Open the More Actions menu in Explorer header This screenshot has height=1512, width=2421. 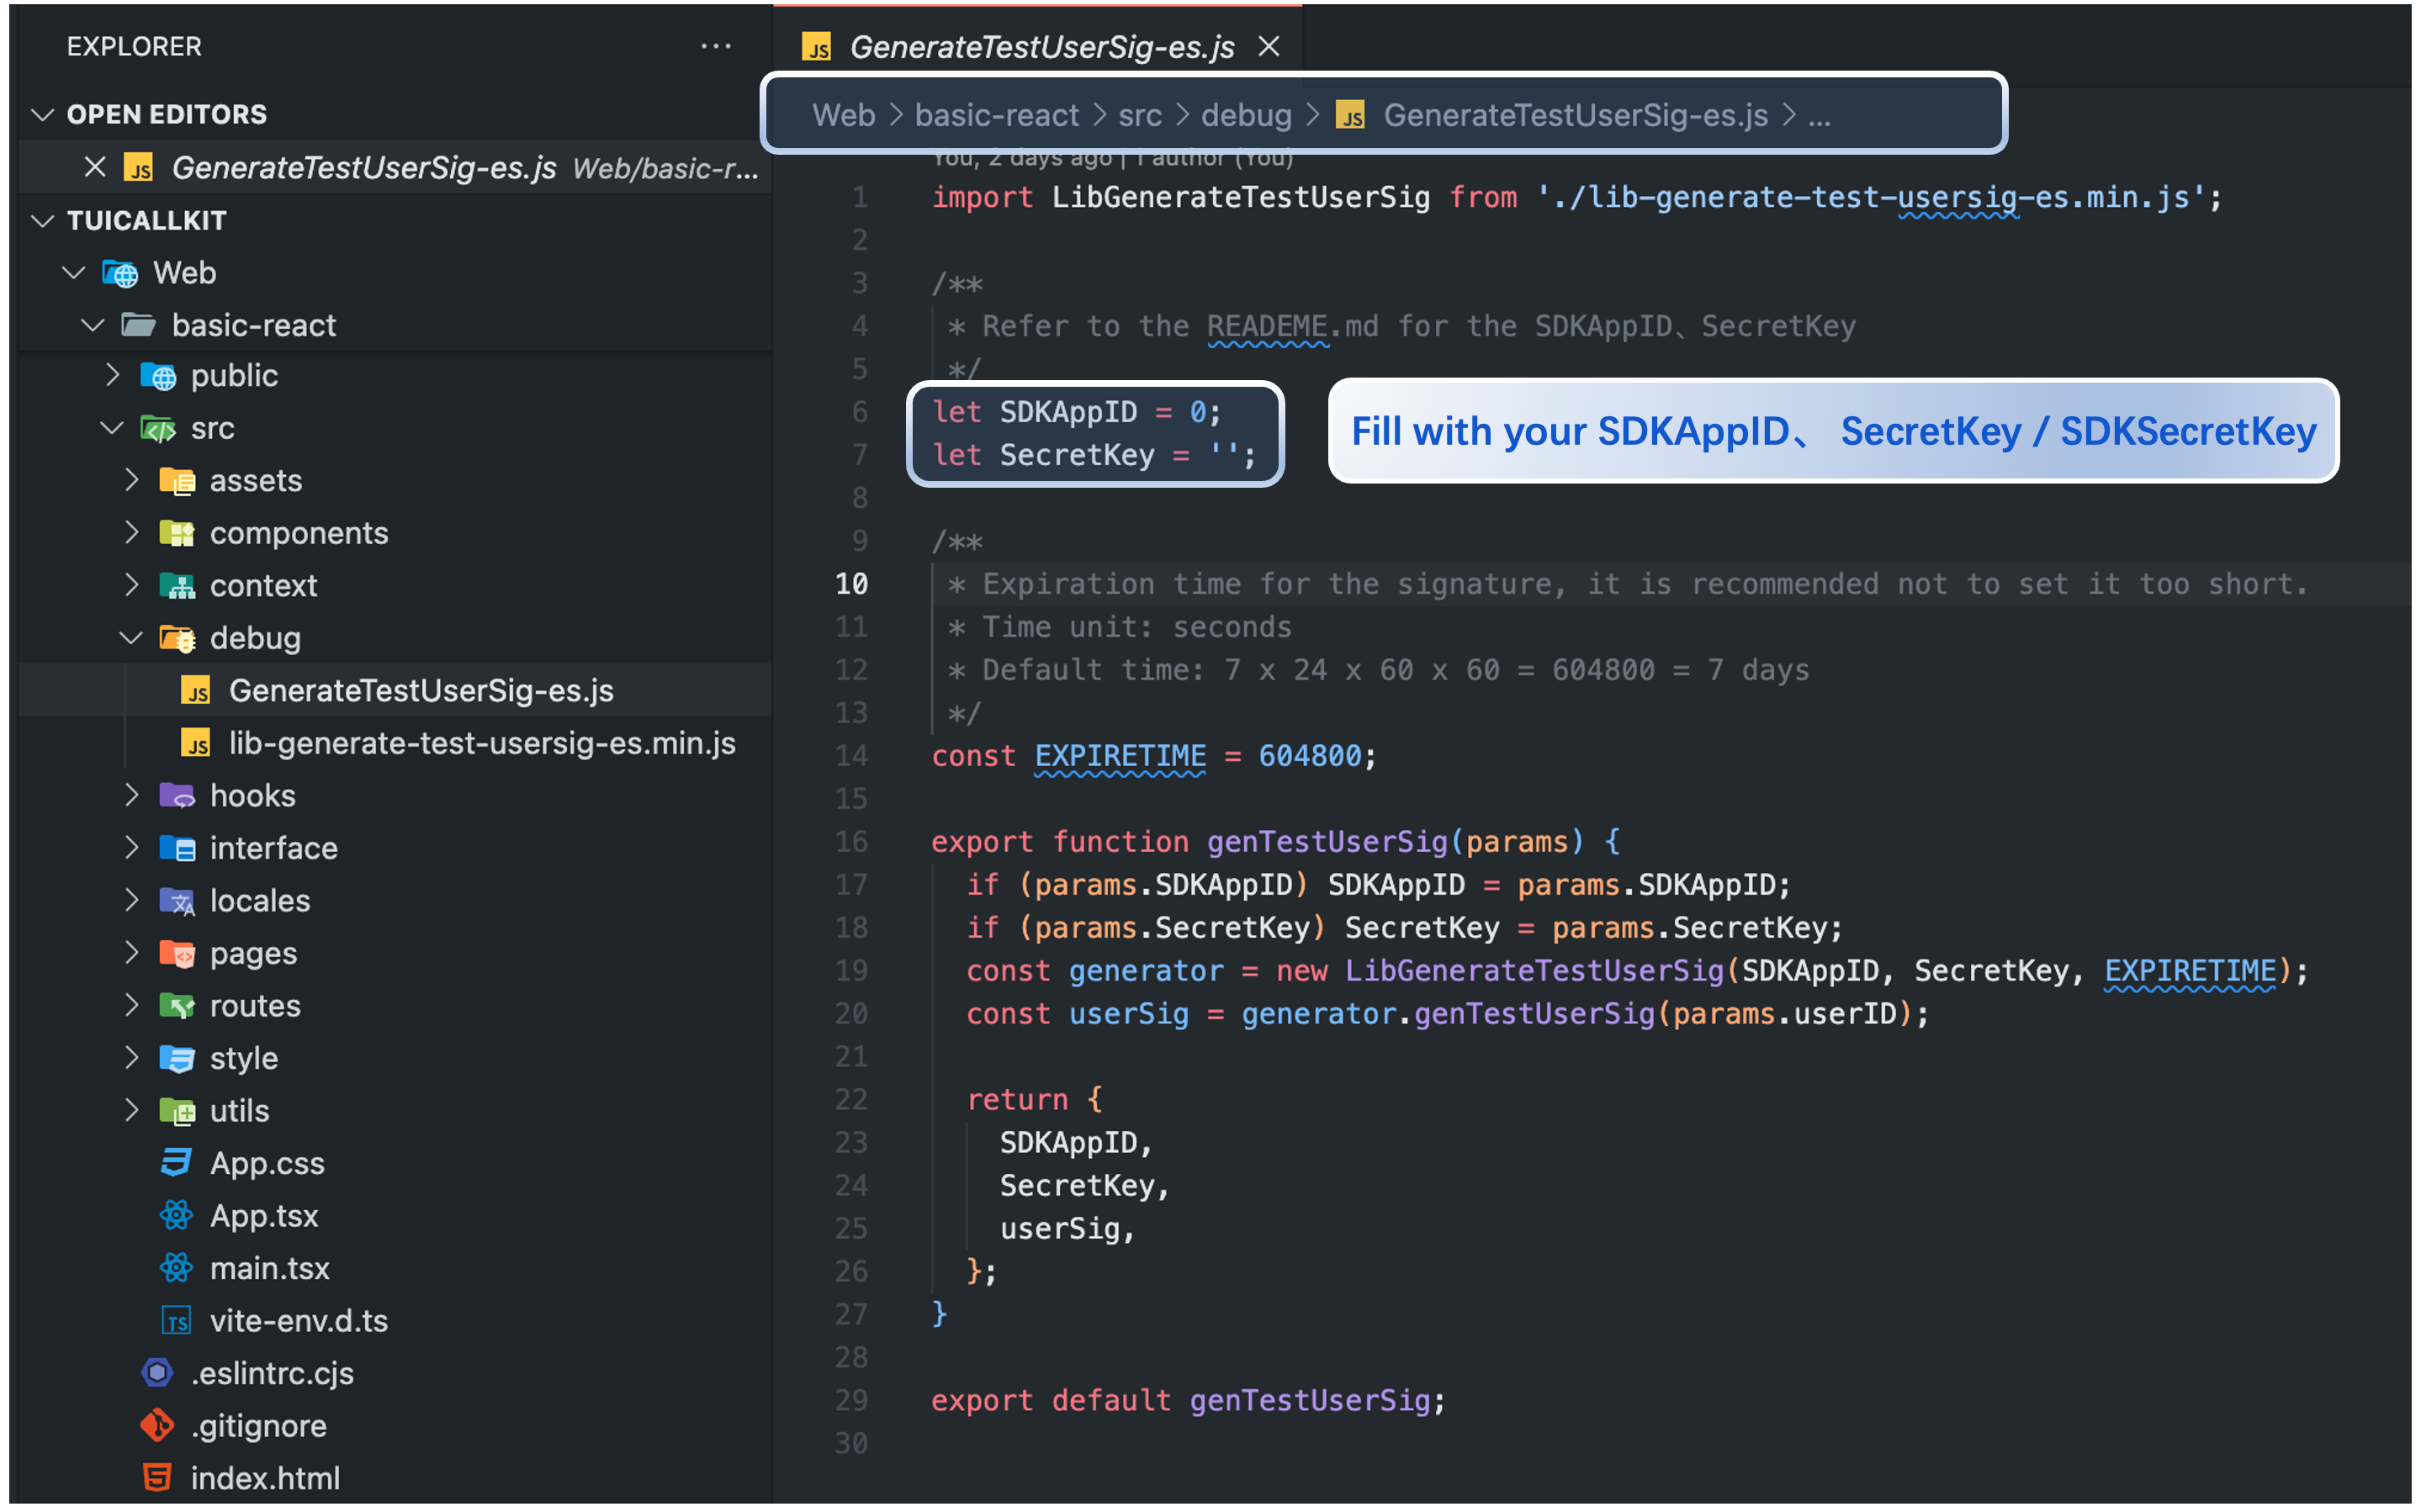pyautogui.click(x=716, y=45)
